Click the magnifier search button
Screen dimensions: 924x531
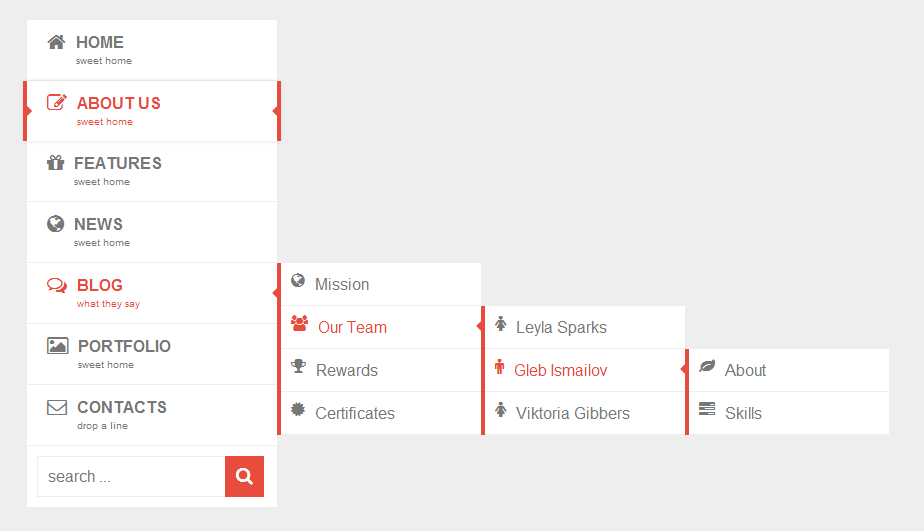(244, 476)
